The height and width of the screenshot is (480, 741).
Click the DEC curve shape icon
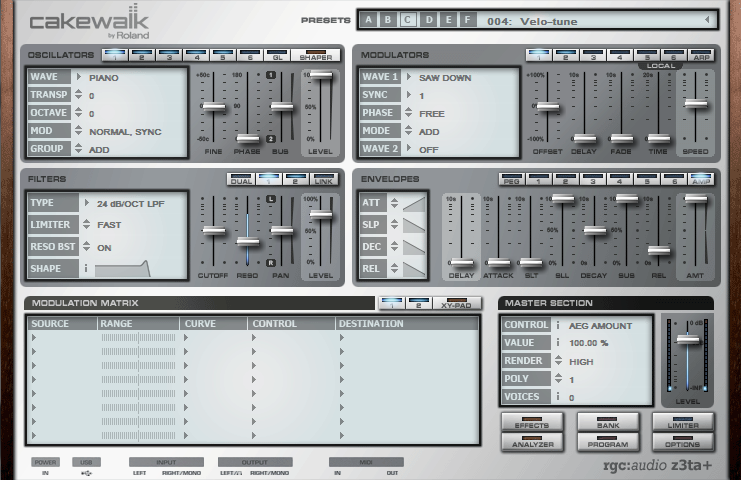414,247
